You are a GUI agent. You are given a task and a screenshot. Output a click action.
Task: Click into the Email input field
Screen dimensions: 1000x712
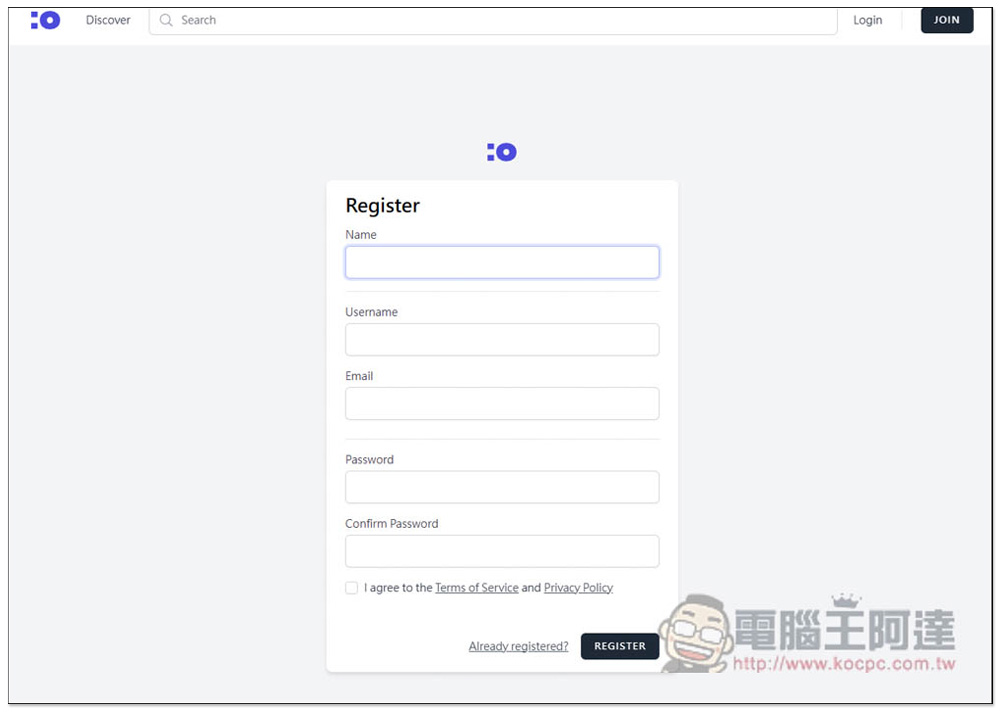pyautogui.click(x=502, y=403)
